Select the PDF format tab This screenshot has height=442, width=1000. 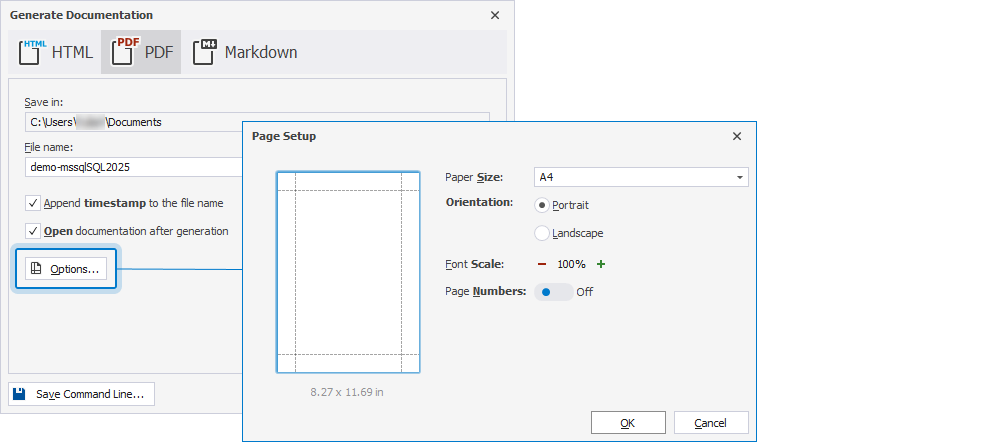click(x=141, y=52)
